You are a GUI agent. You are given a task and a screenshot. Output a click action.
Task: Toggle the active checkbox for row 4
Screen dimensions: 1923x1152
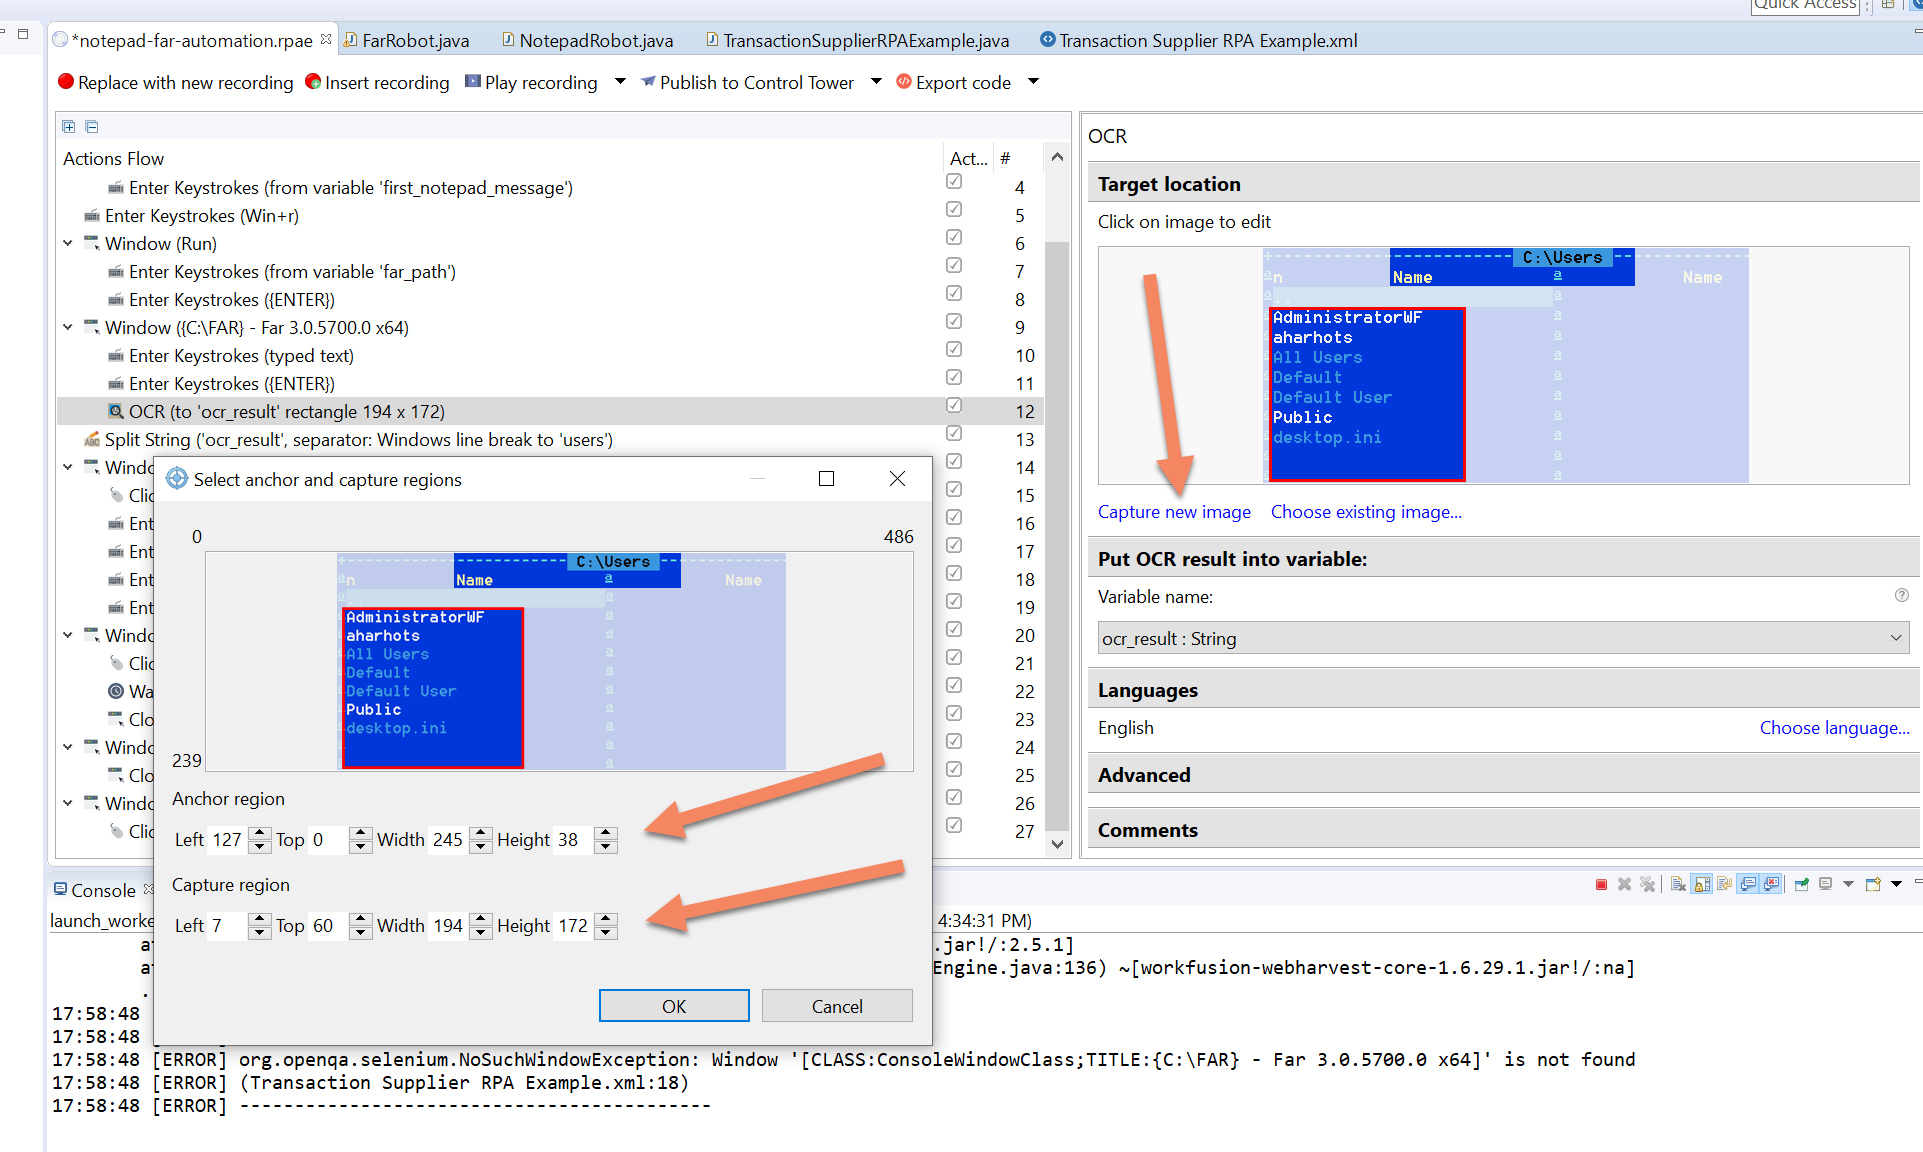coord(954,181)
